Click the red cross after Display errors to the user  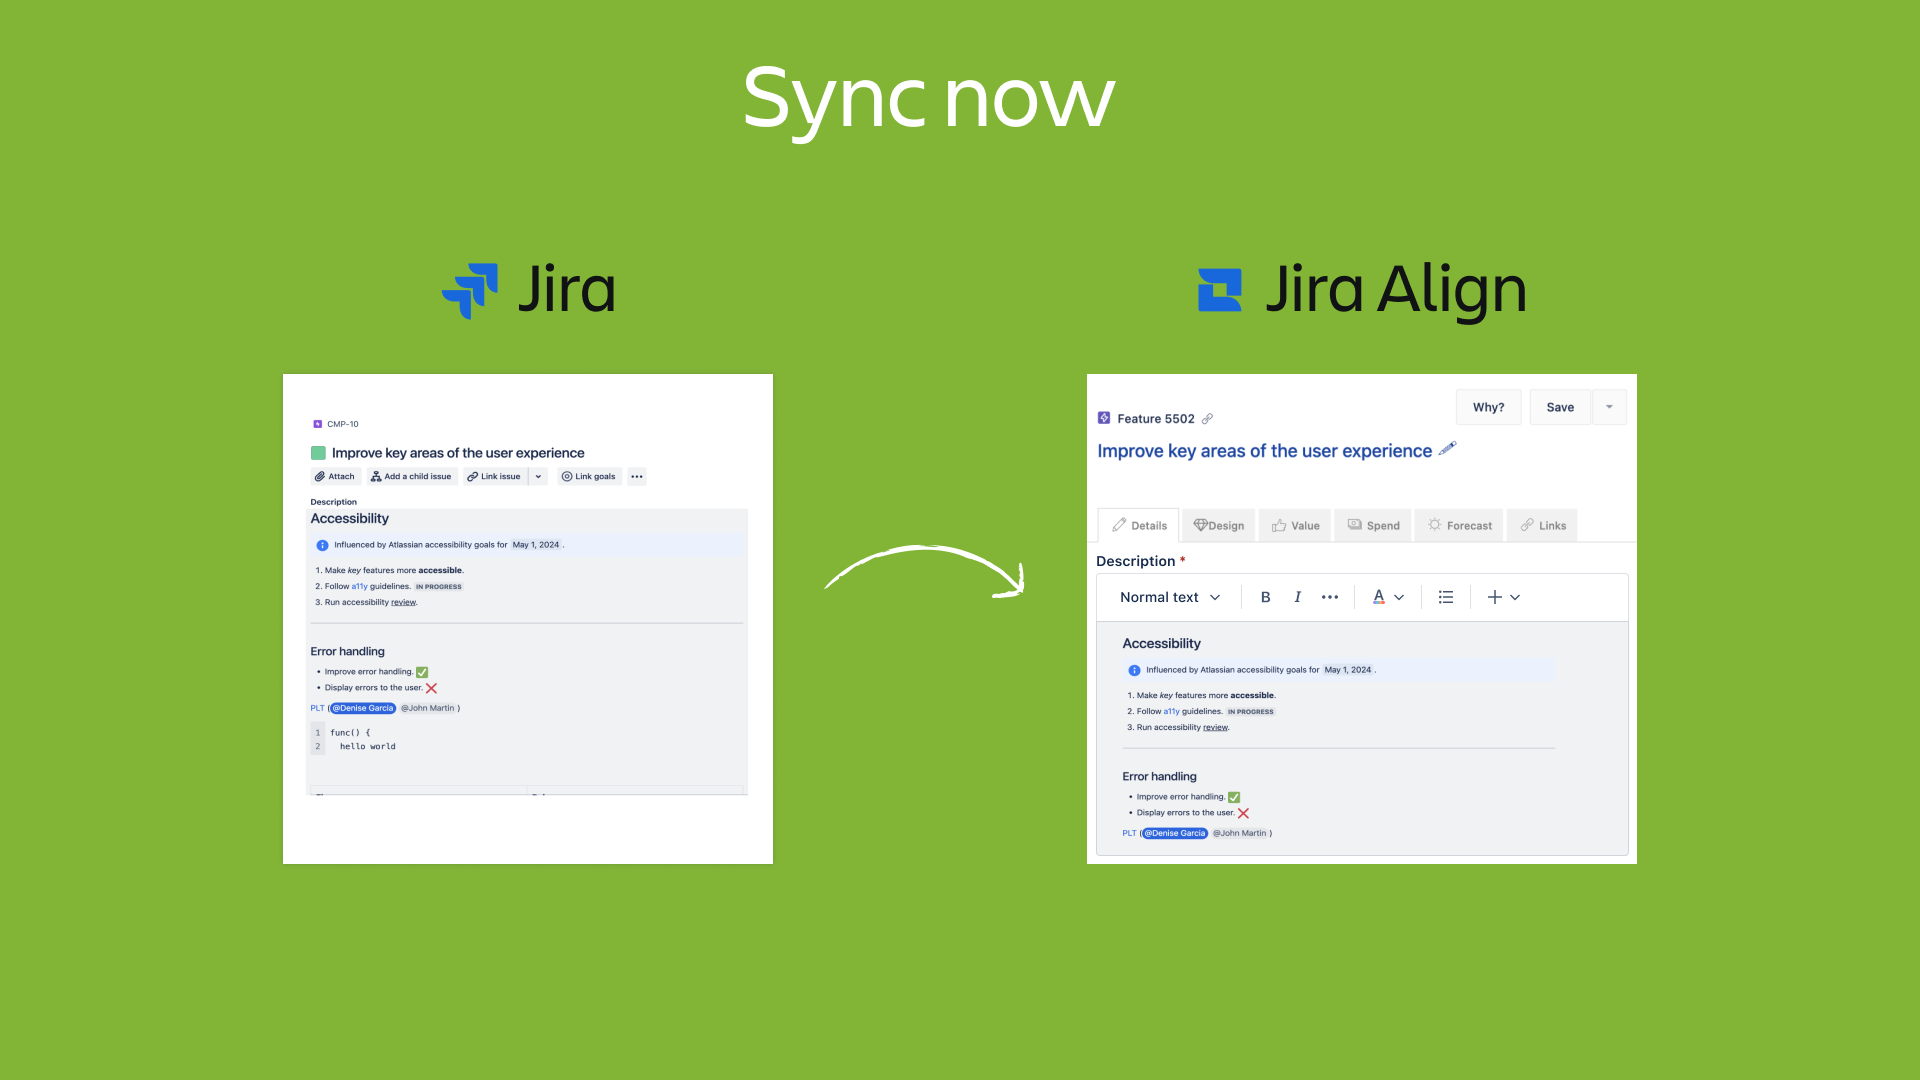click(431, 687)
